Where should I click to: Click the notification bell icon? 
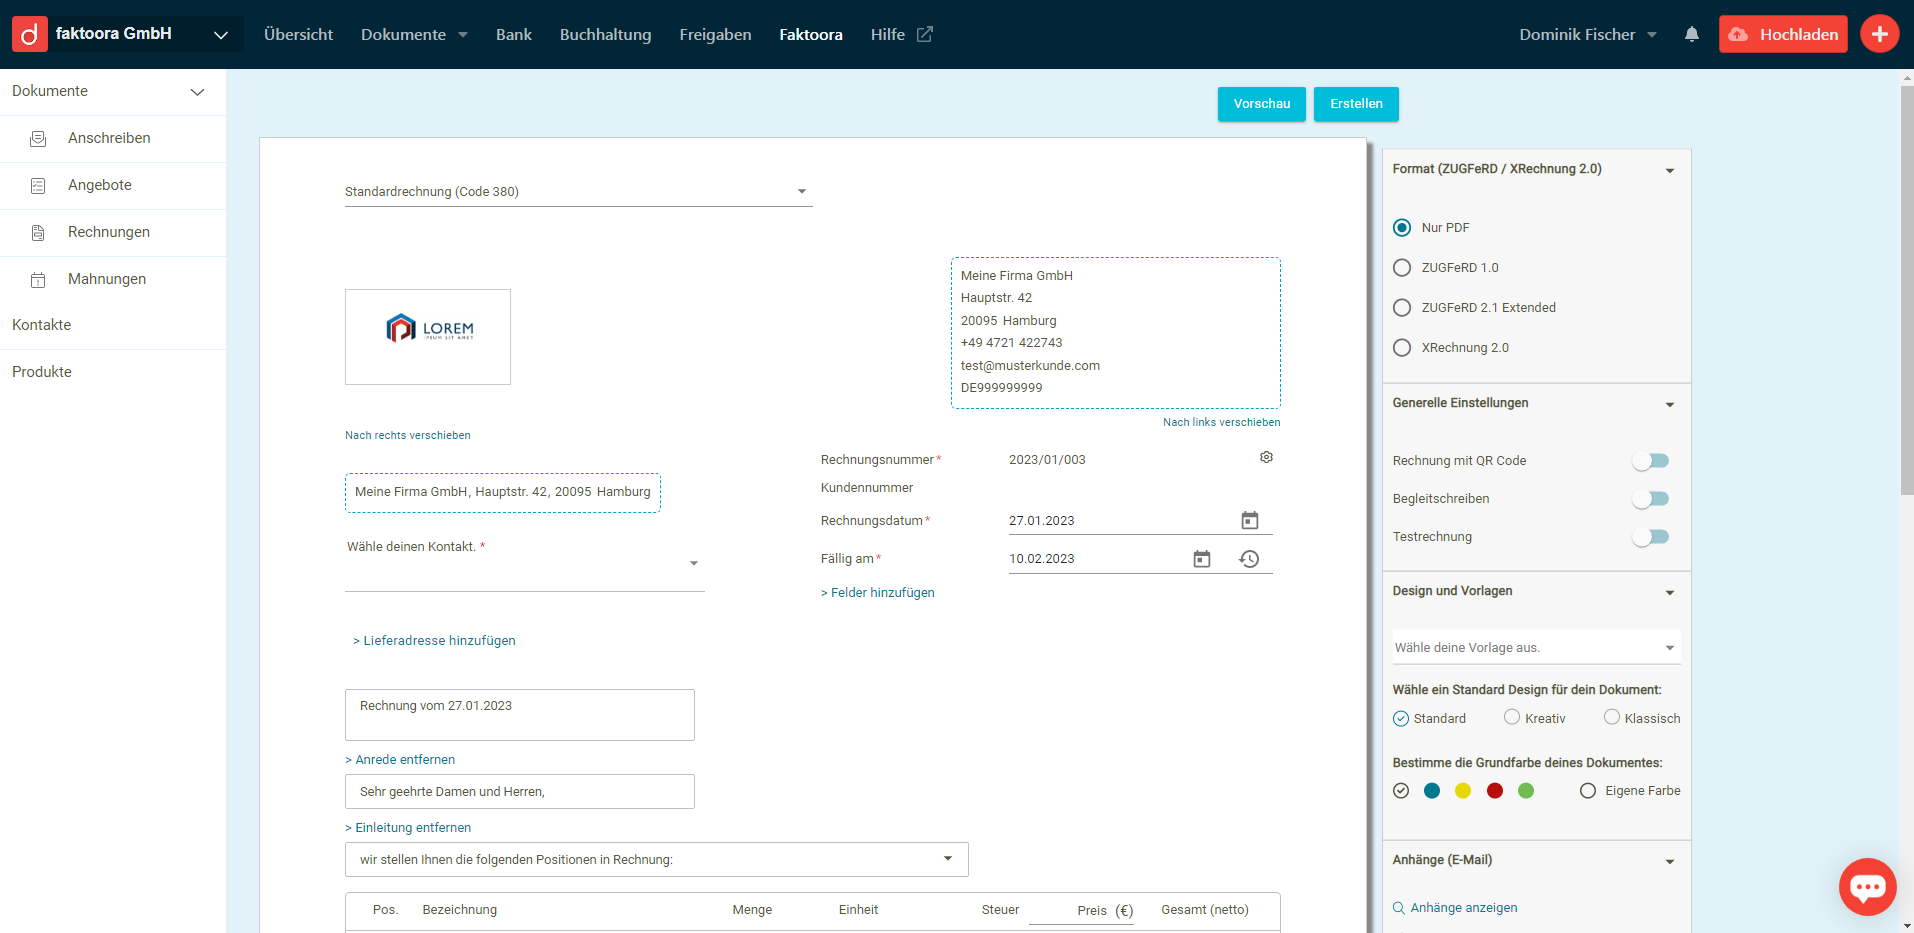tap(1691, 34)
